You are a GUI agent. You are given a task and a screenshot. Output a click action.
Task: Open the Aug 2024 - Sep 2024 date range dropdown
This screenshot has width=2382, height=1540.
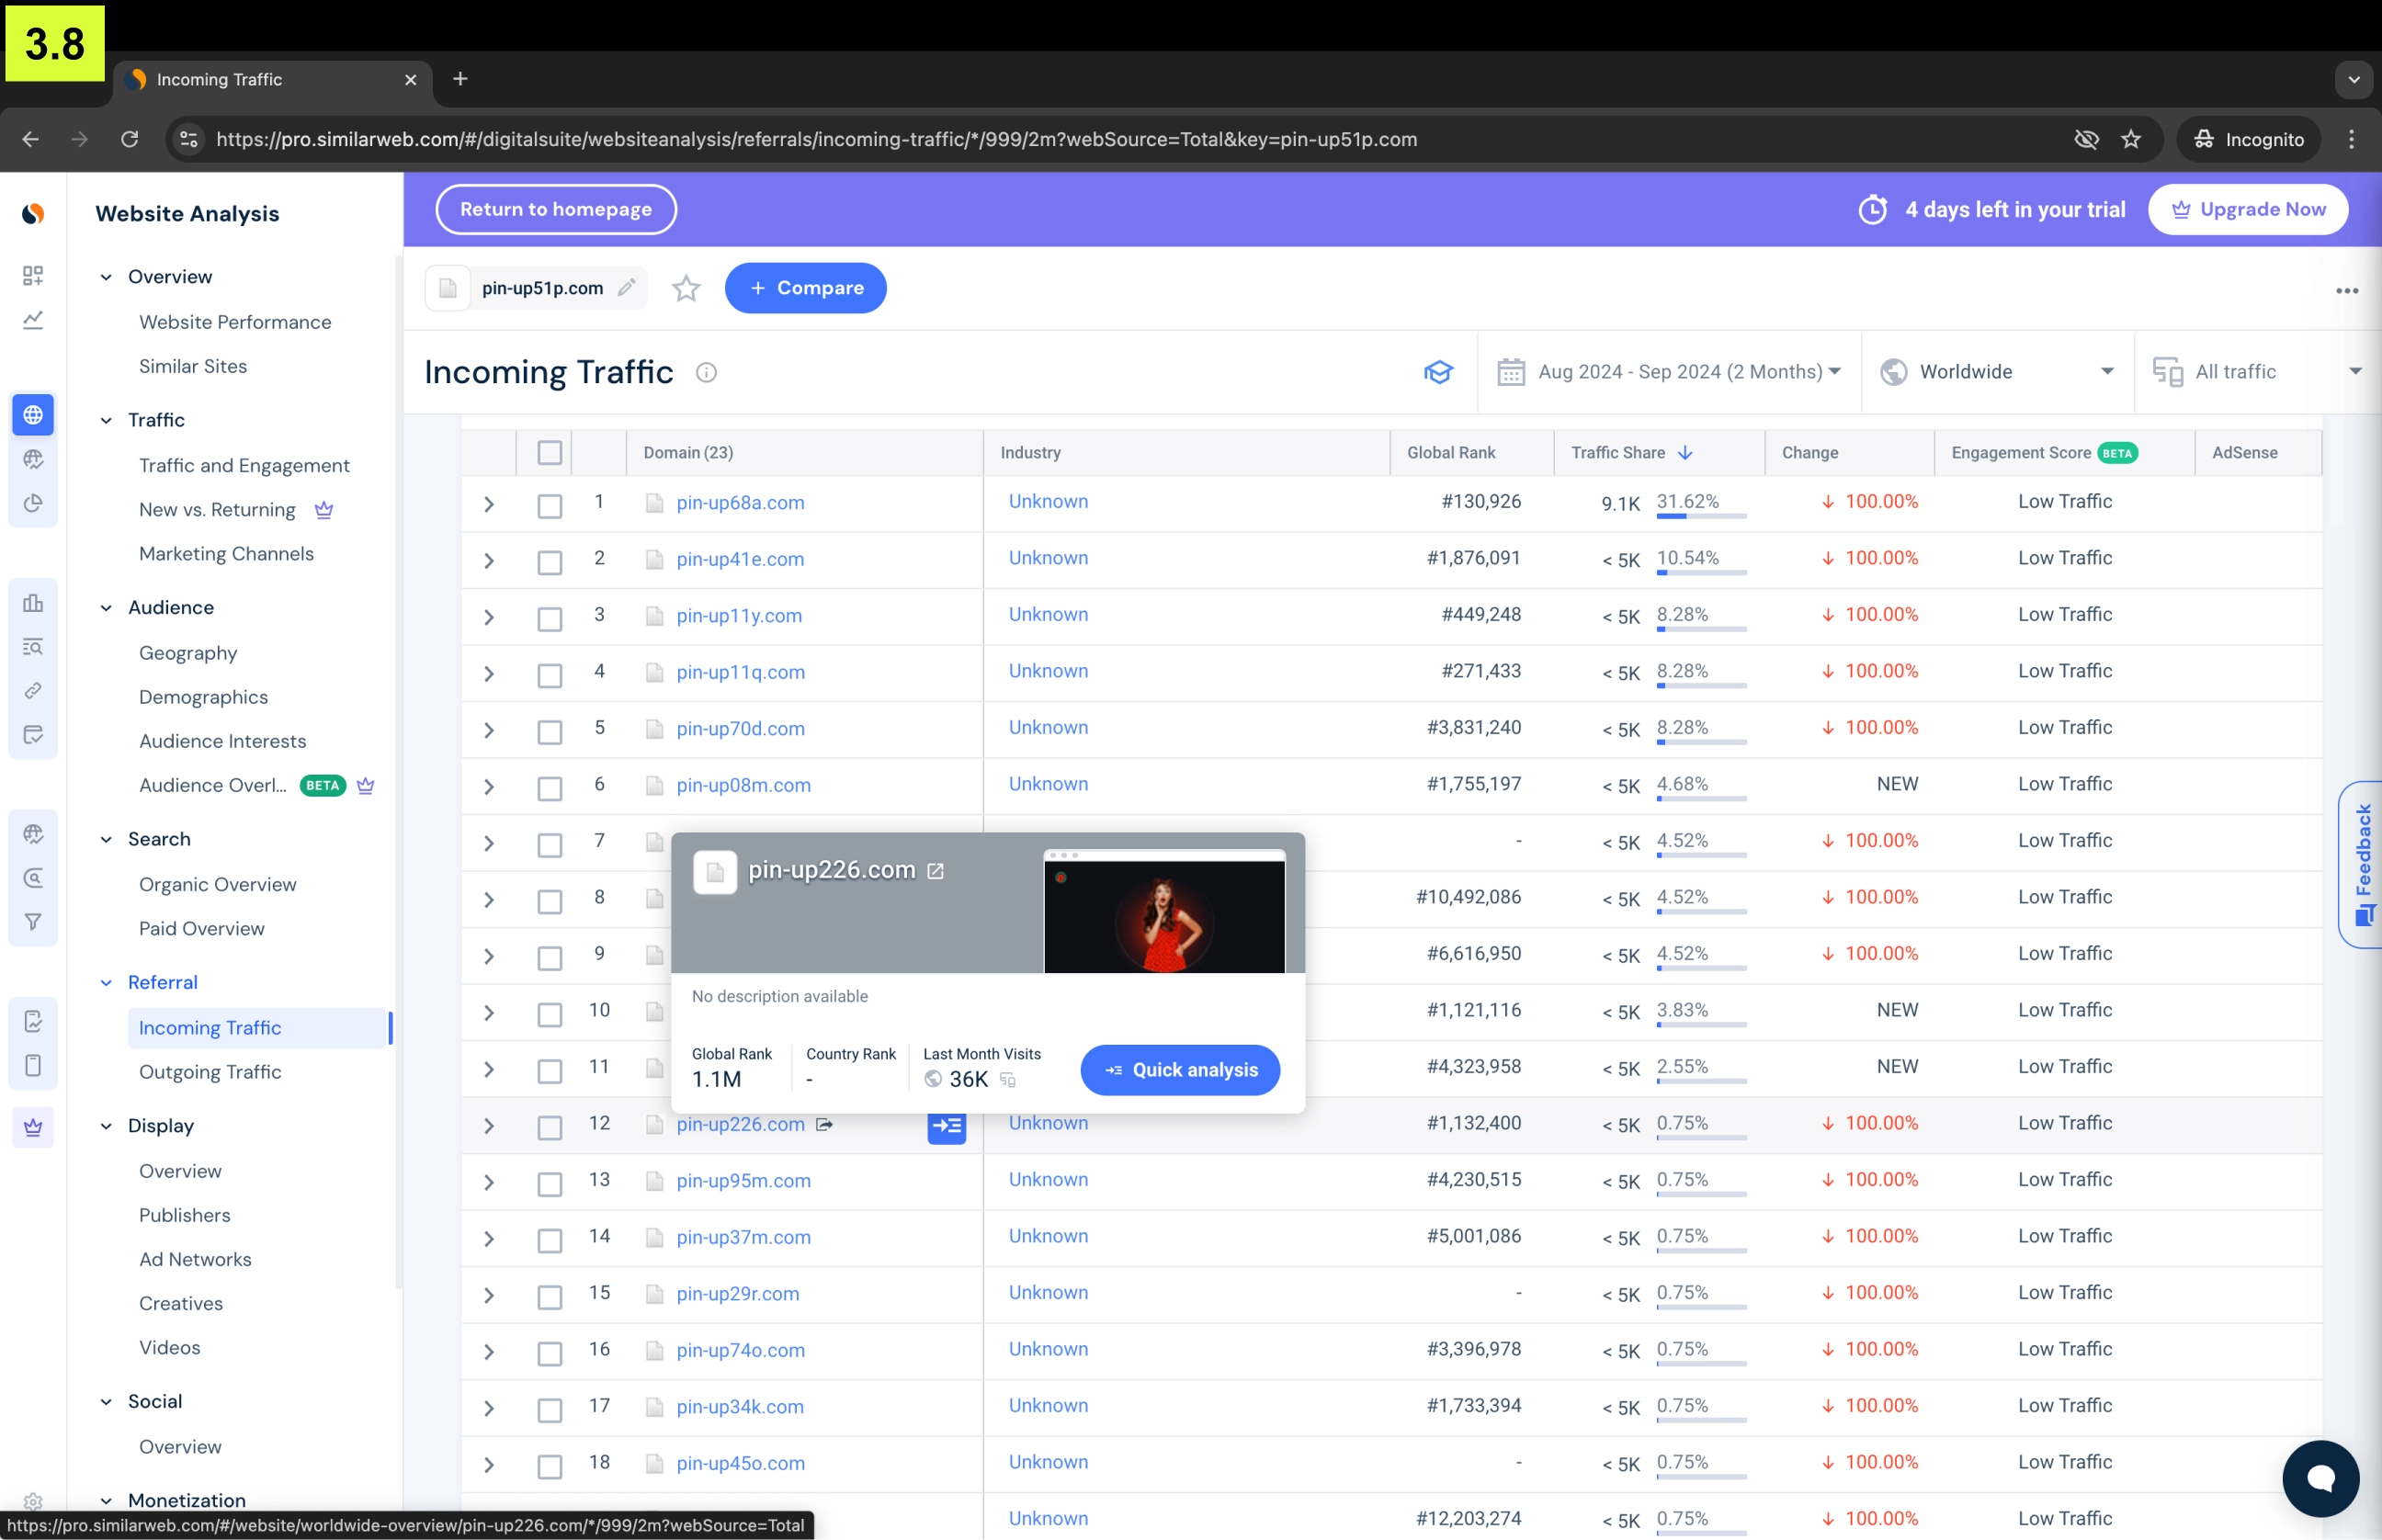pos(1670,372)
